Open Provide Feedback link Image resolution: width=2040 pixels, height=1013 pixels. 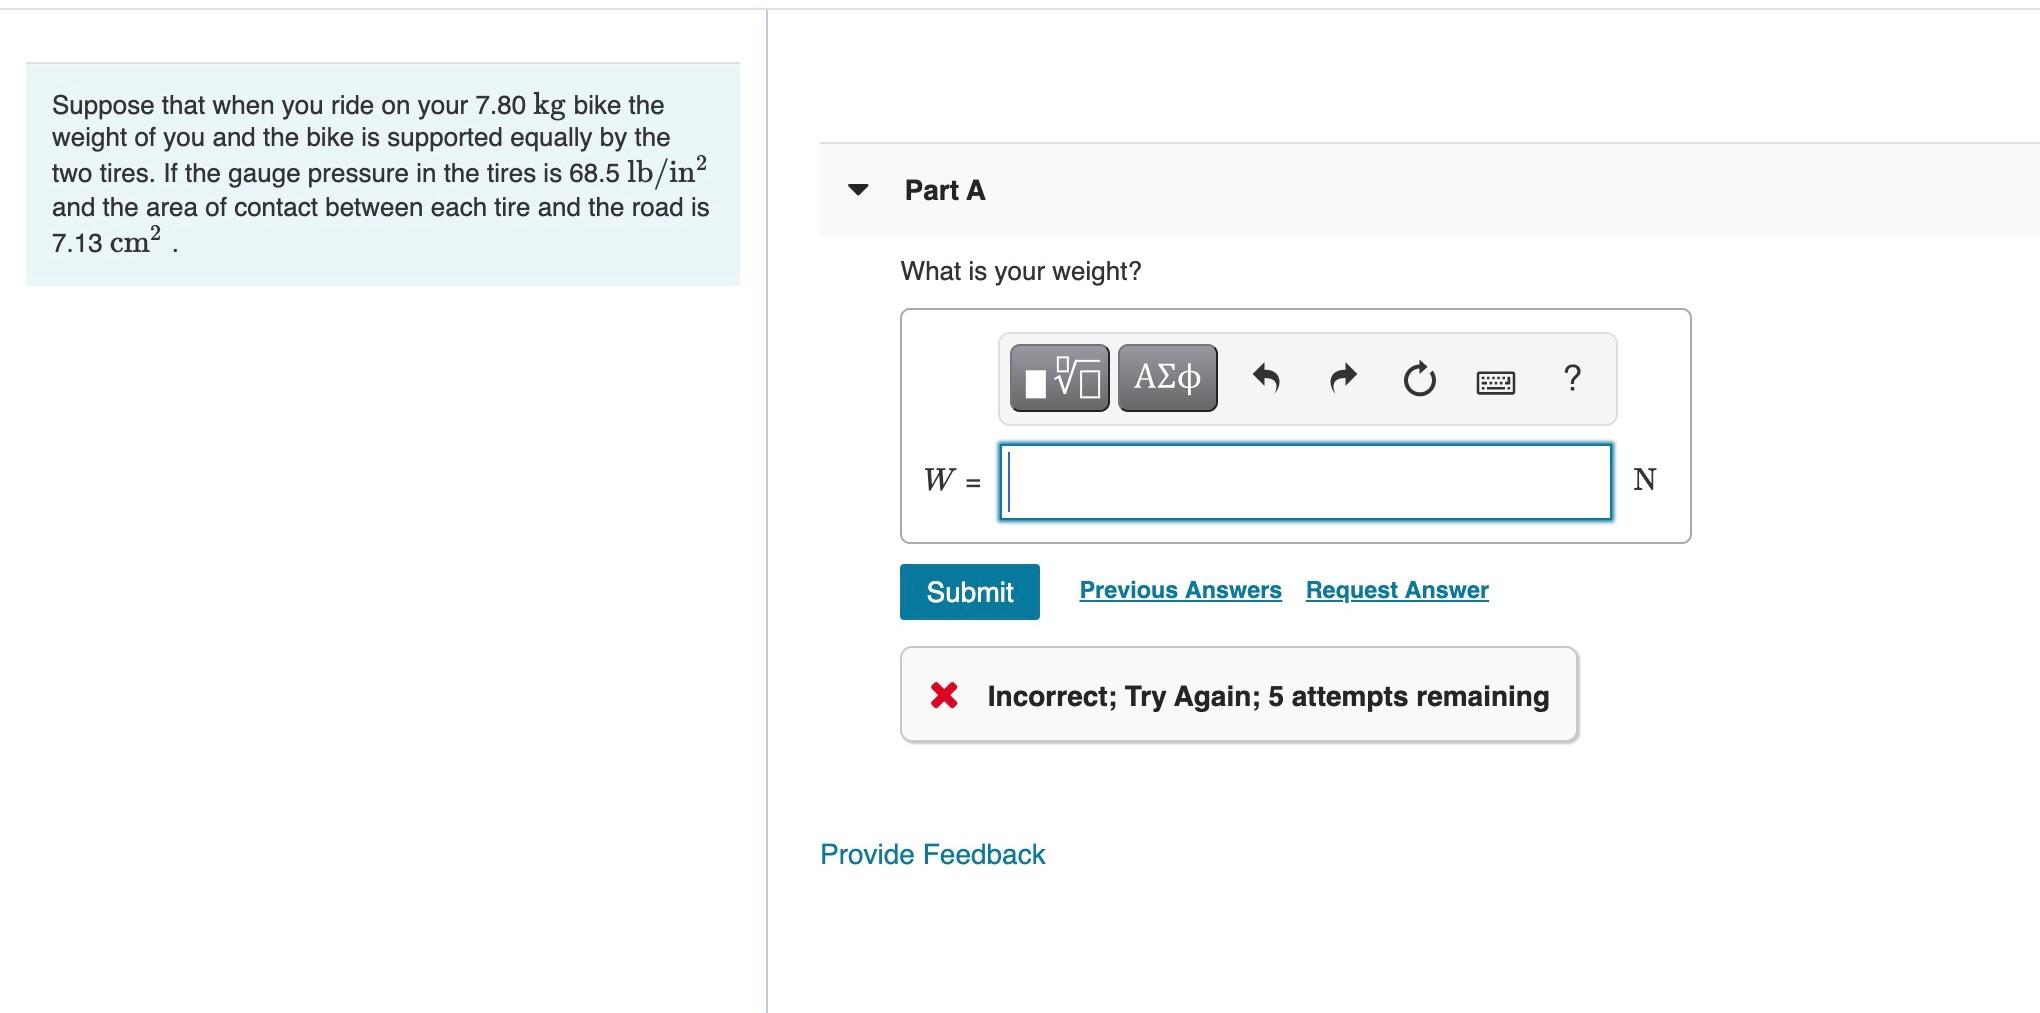tap(932, 854)
